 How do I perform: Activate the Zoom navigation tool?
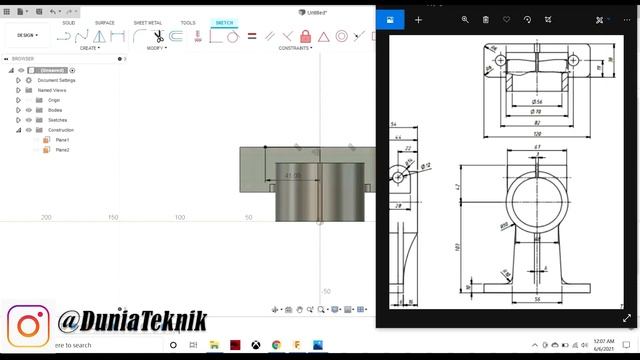click(310, 309)
